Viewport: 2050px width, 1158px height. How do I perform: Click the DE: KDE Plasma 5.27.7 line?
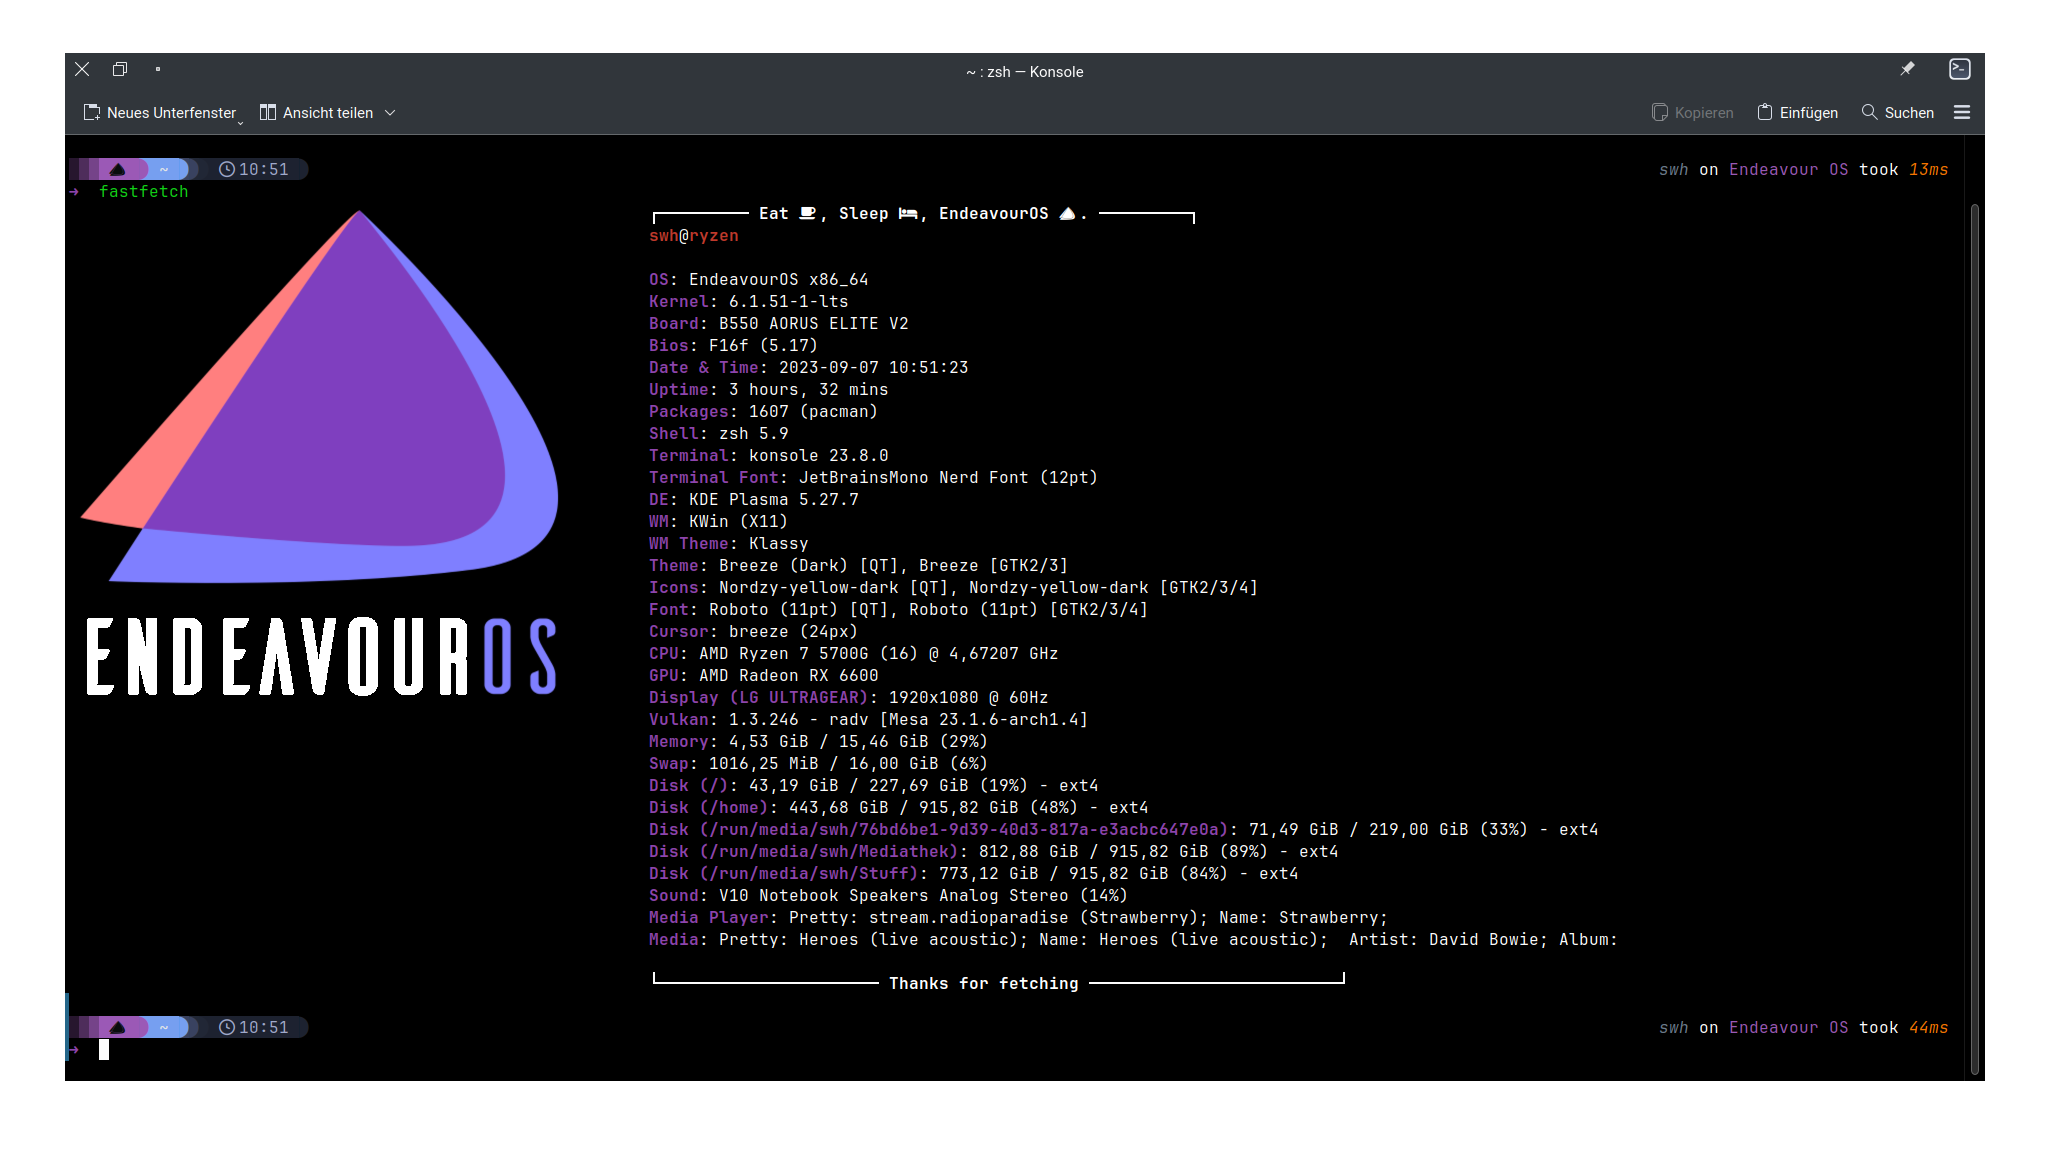pyautogui.click(x=754, y=500)
